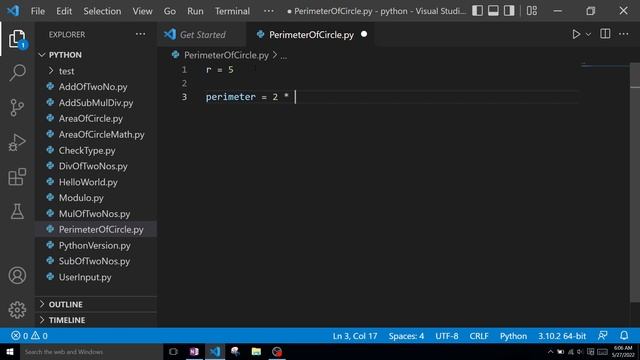Select interpreter 3.10.2 64-bit
Viewport: 640px width, 360px height.
pos(562,336)
